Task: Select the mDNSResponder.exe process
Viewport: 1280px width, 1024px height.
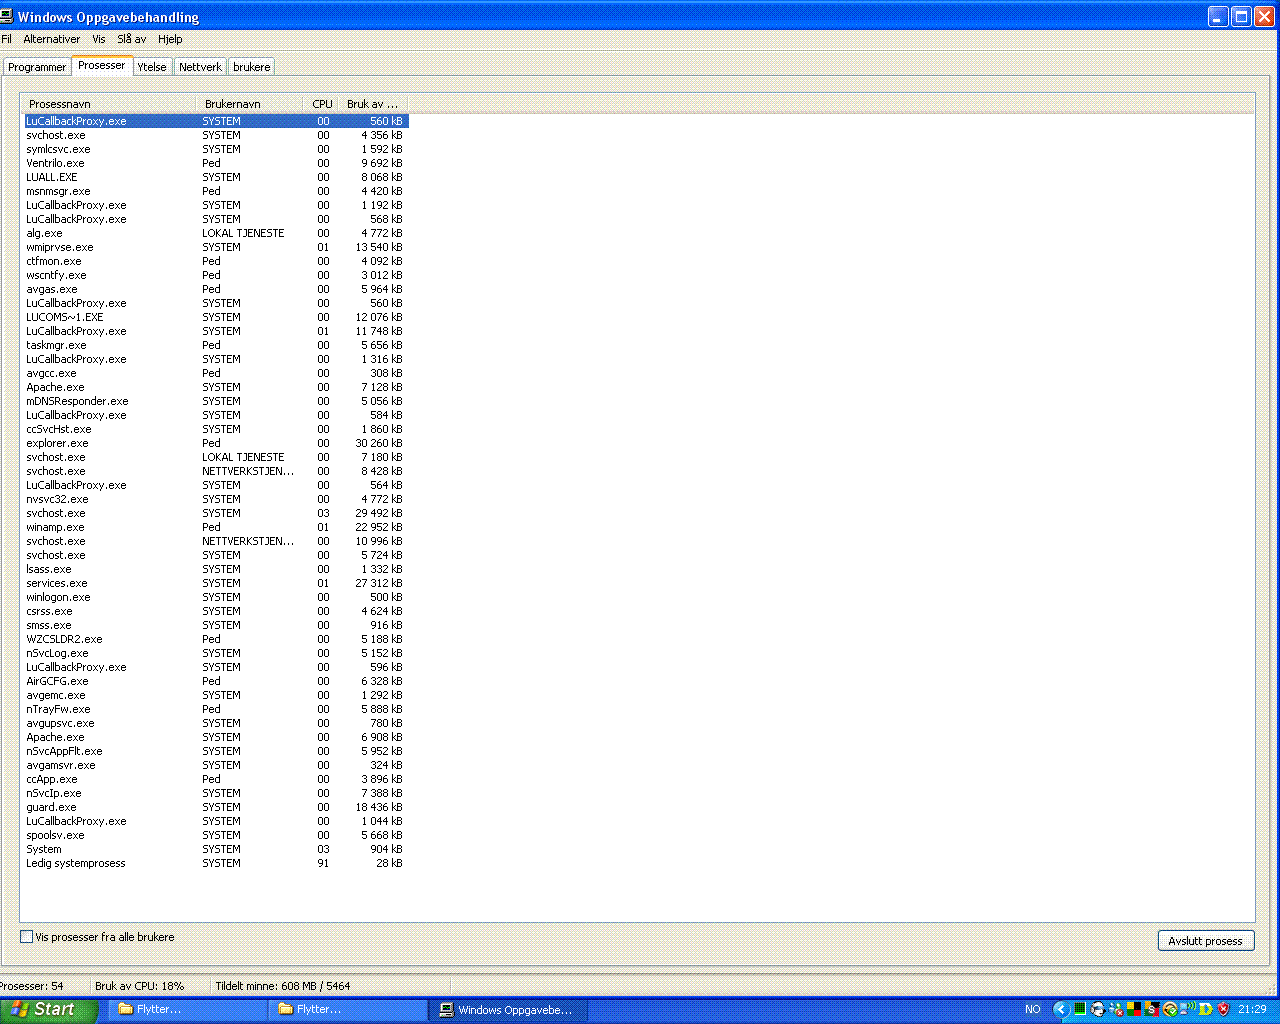Action: point(216,401)
